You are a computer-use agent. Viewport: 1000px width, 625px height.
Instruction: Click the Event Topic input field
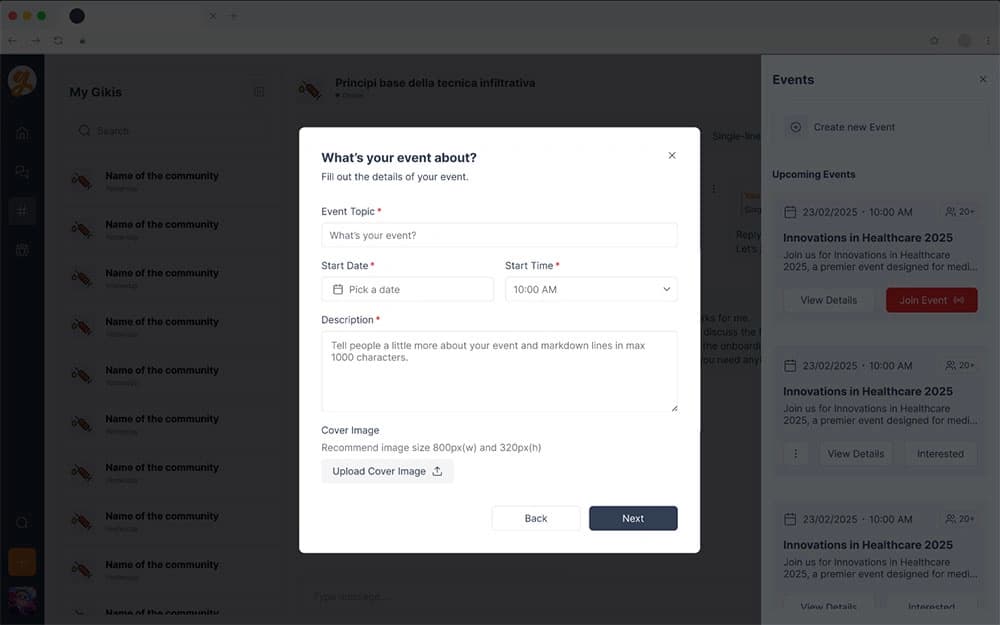[x=499, y=234]
